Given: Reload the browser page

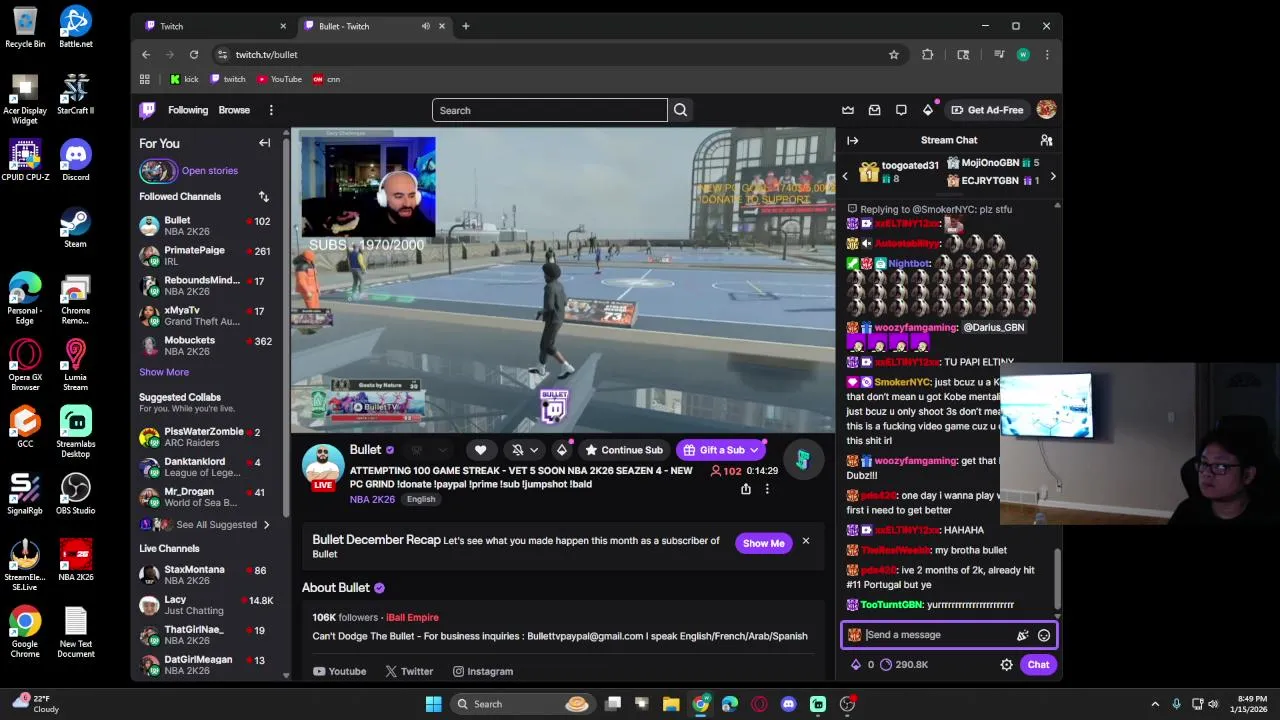Looking at the screenshot, I should (194, 55).
